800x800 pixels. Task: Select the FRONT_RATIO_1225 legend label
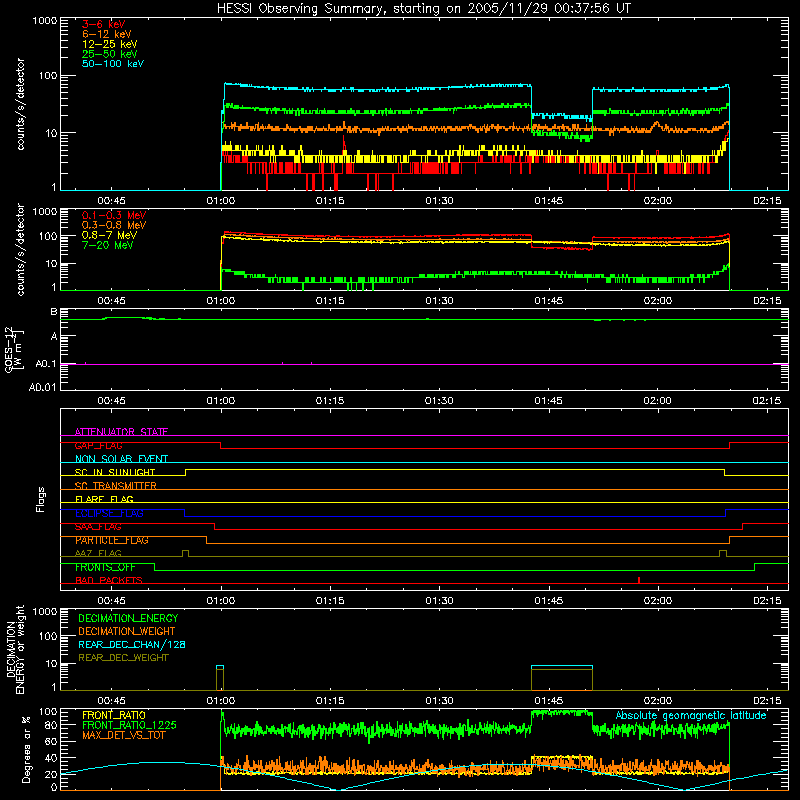pos(129,725)
